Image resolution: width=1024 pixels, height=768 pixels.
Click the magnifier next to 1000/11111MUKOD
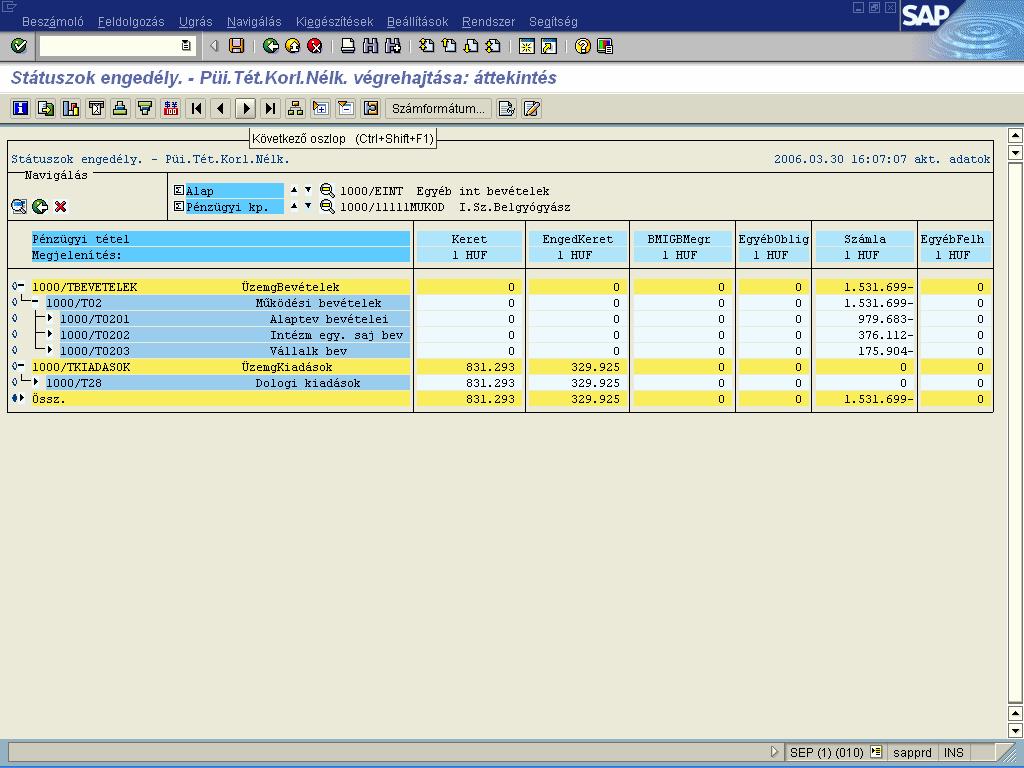tap(327, 207)
